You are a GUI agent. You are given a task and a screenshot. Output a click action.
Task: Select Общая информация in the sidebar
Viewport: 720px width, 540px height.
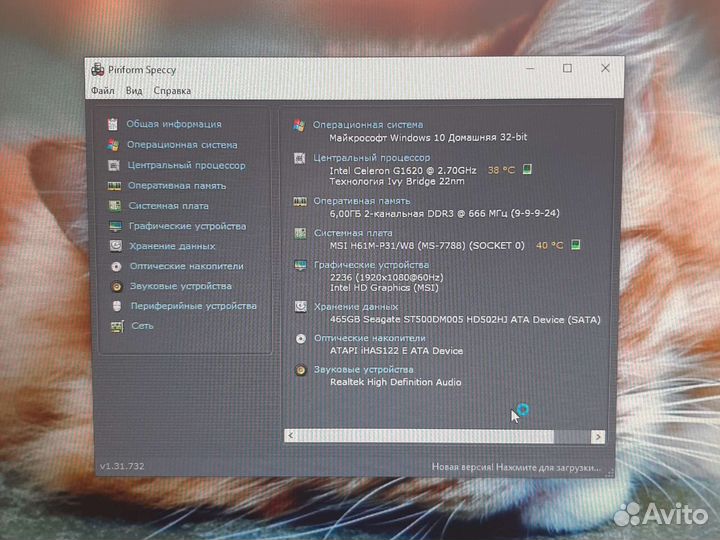click(x=174, y=124)
